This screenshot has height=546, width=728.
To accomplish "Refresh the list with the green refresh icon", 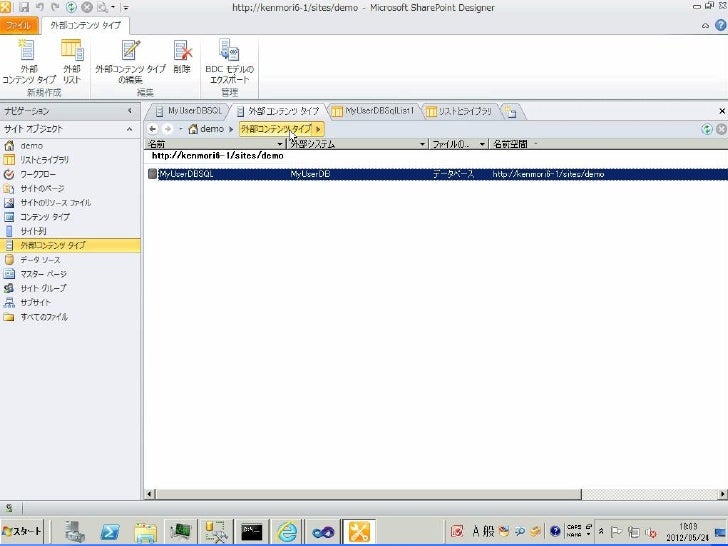I will pyautogui.click(x=706, y=129).
